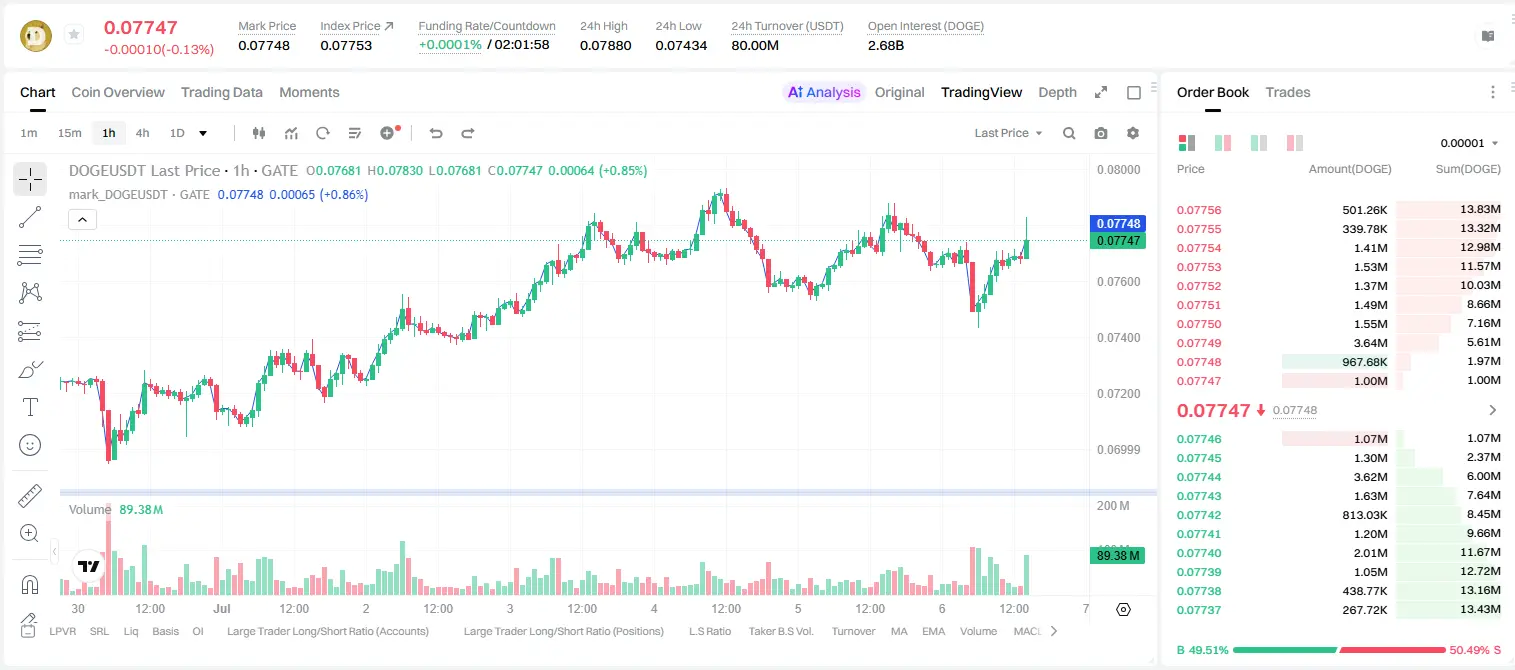Add DOGE to favorites star
Image resolution: width=1515 pixels, height=670 pixels.
click(x=74, y=35)
